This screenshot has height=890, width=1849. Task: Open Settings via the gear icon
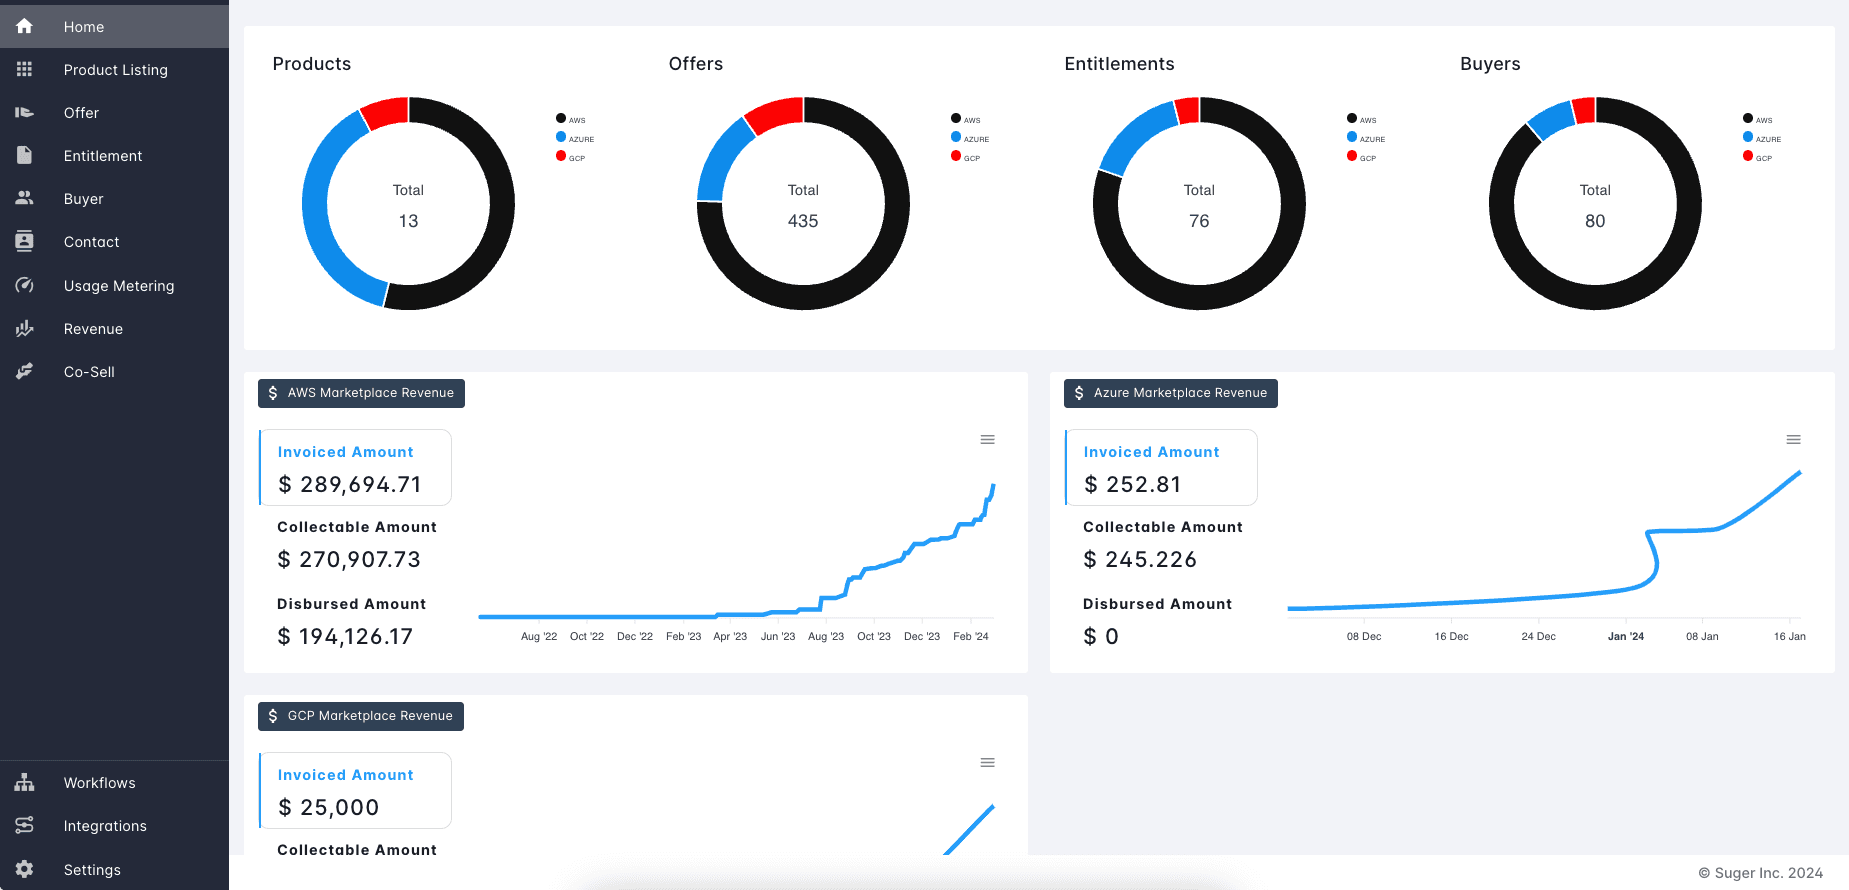pos(24,869)
